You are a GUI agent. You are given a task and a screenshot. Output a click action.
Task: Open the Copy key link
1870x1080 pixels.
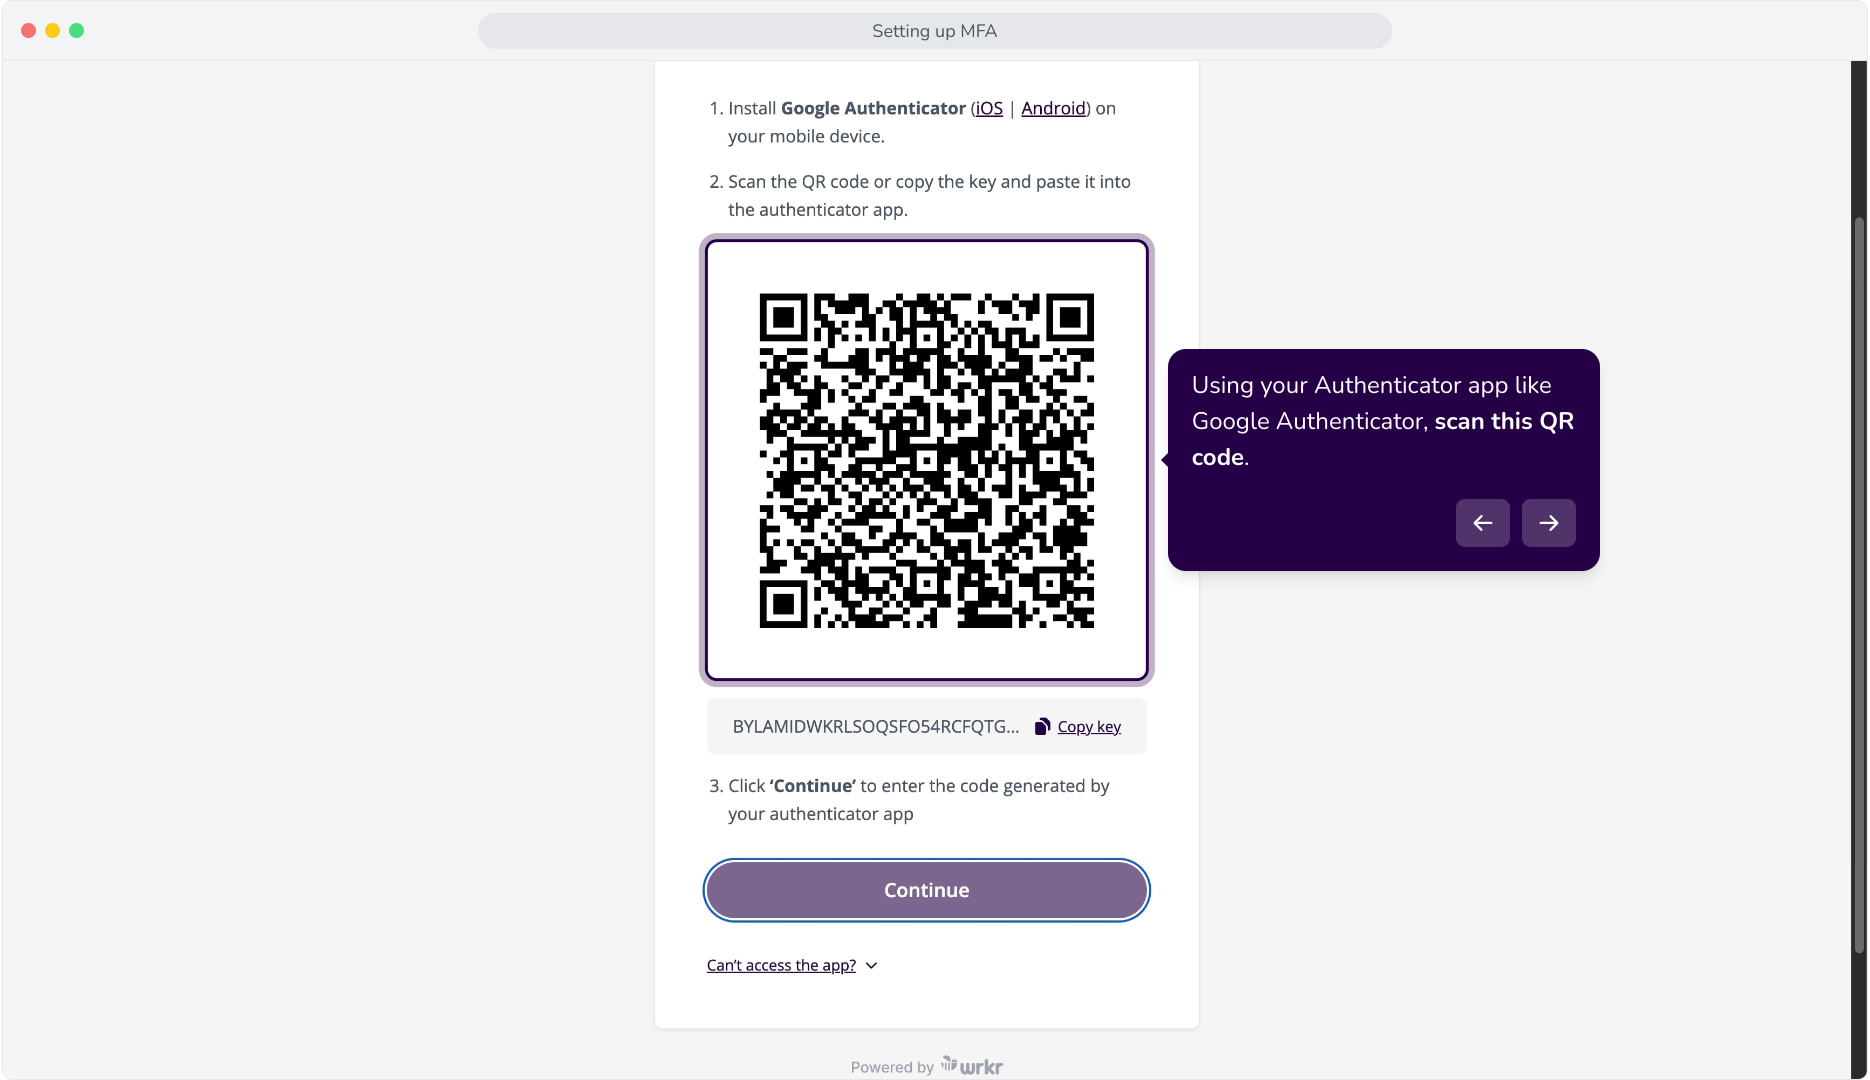point(1089,727)
